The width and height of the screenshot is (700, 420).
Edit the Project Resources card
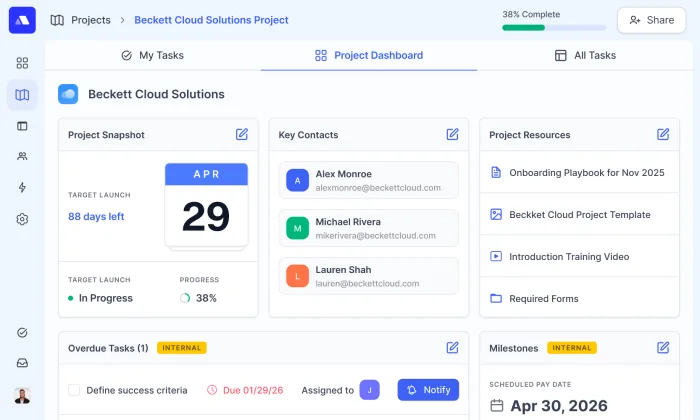pos(663,134)
